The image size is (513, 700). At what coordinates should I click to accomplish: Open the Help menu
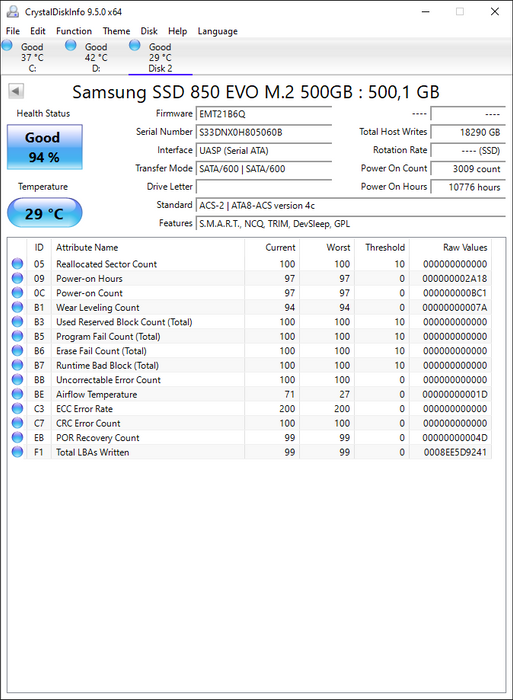[x=177, y=31]
